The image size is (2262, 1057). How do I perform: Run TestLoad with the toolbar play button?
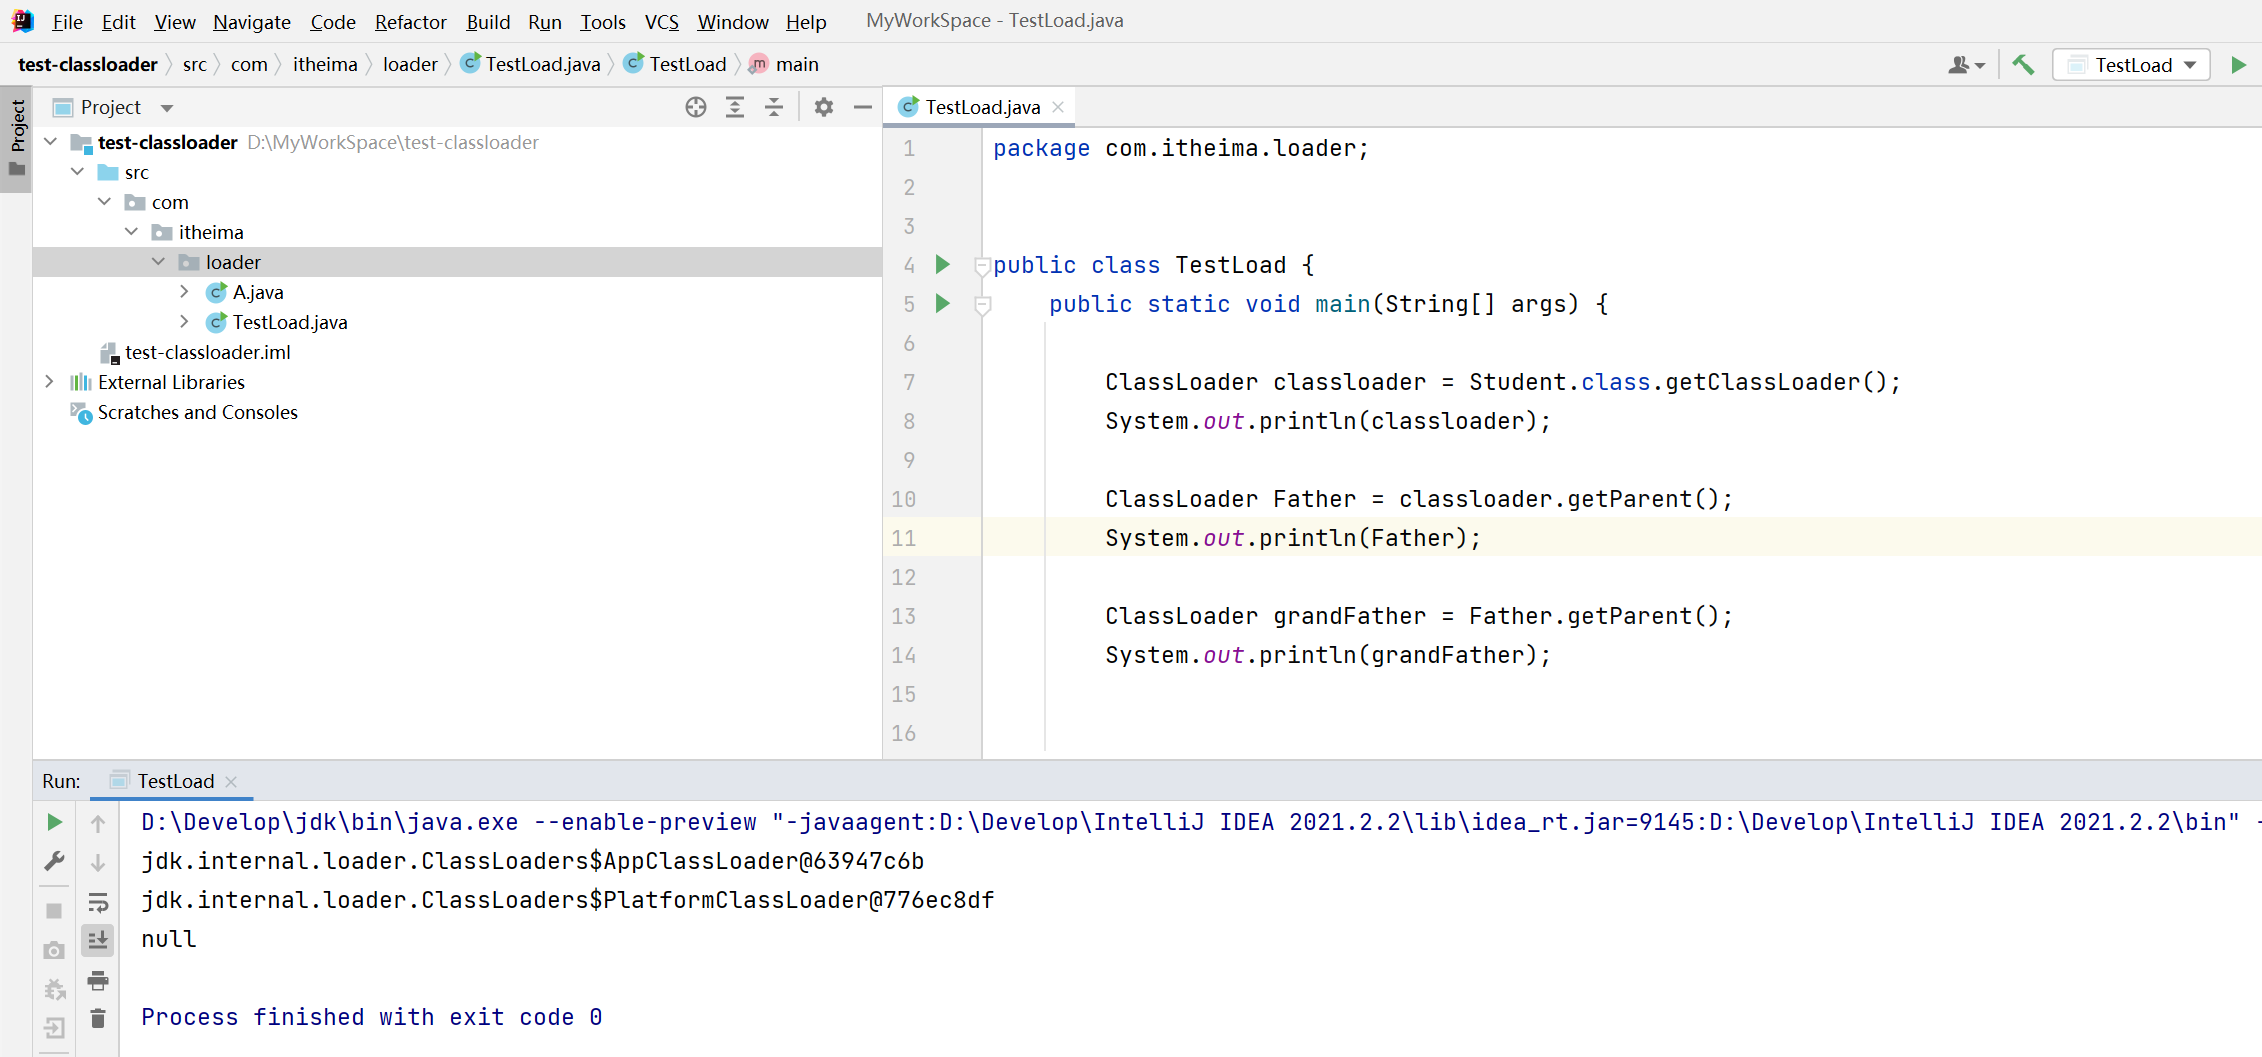tap(2239, 65)
